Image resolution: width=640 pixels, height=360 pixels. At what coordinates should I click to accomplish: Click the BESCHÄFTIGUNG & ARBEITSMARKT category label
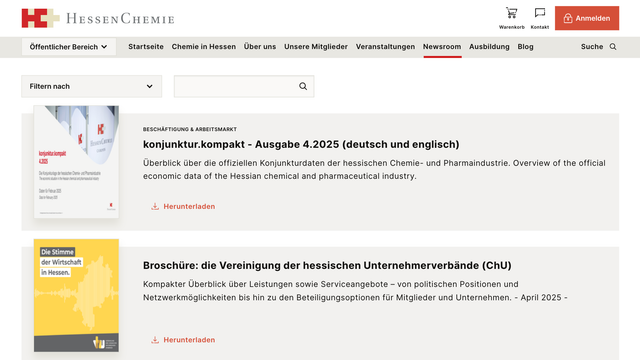(190, 129)
